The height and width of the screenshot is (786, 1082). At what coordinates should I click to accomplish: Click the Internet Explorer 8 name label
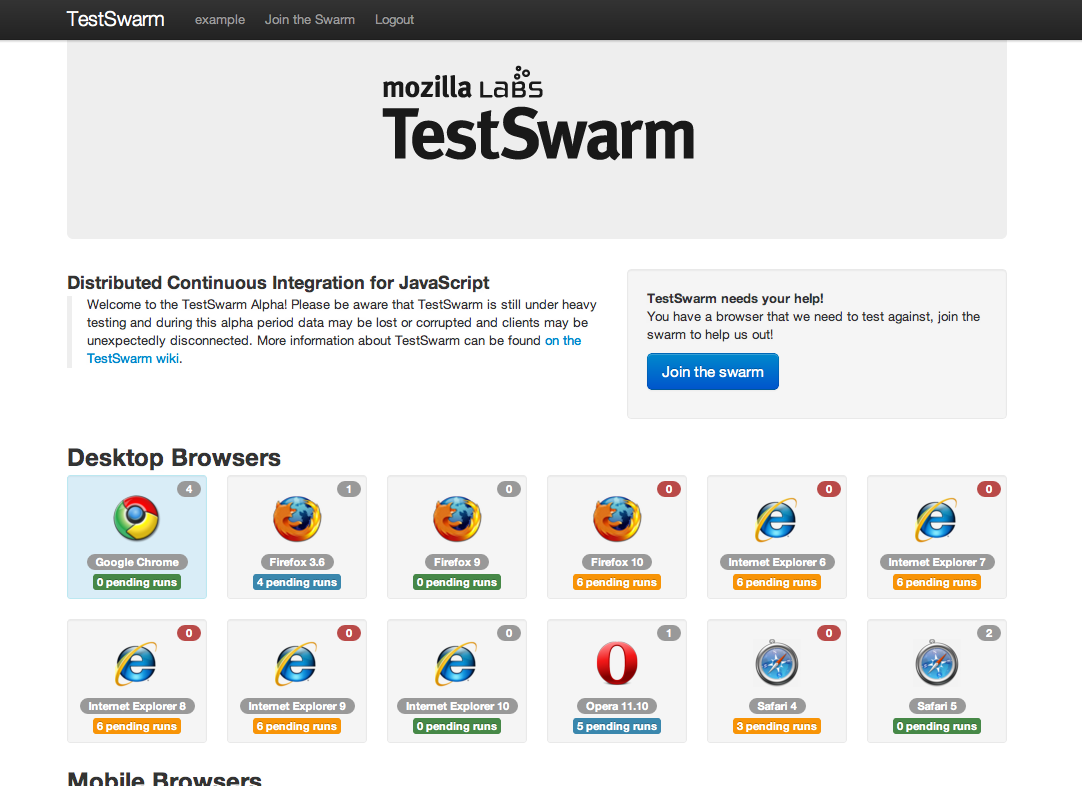137,706
